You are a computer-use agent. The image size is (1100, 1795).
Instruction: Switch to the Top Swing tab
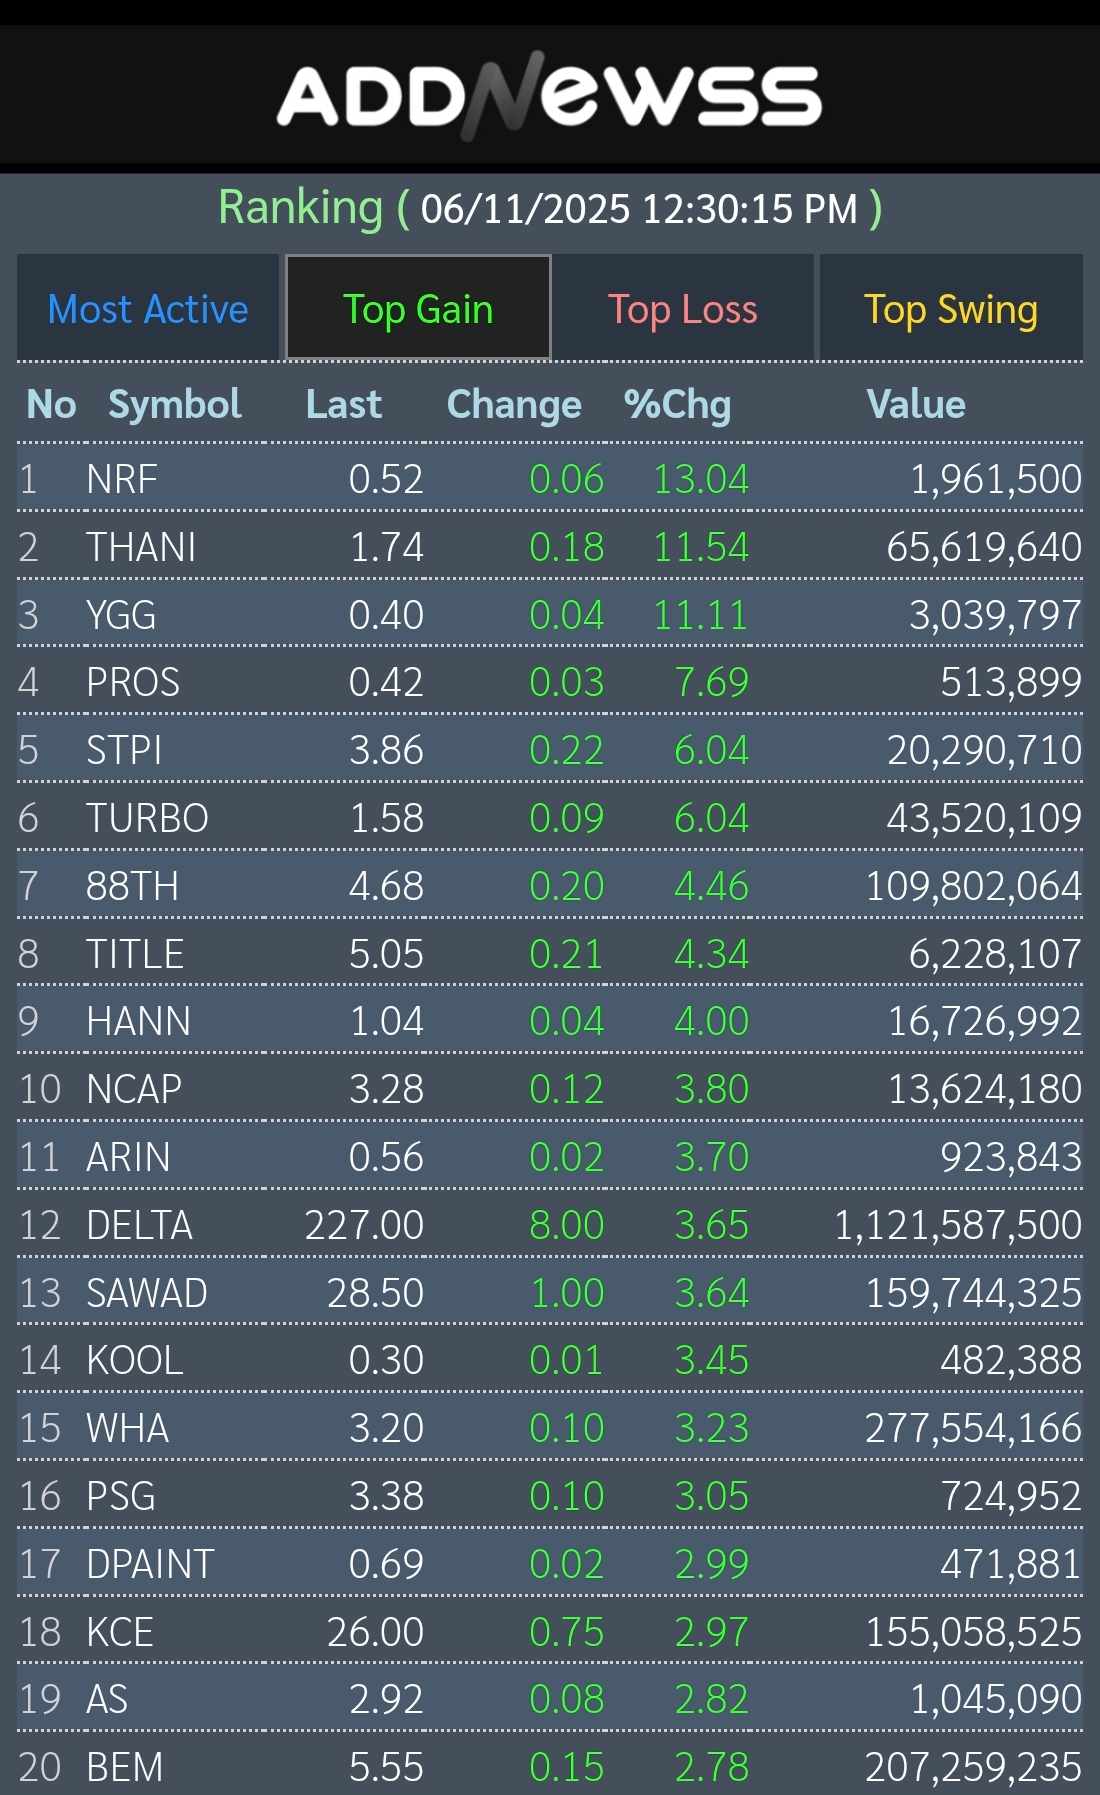click(x=950, y=309)
